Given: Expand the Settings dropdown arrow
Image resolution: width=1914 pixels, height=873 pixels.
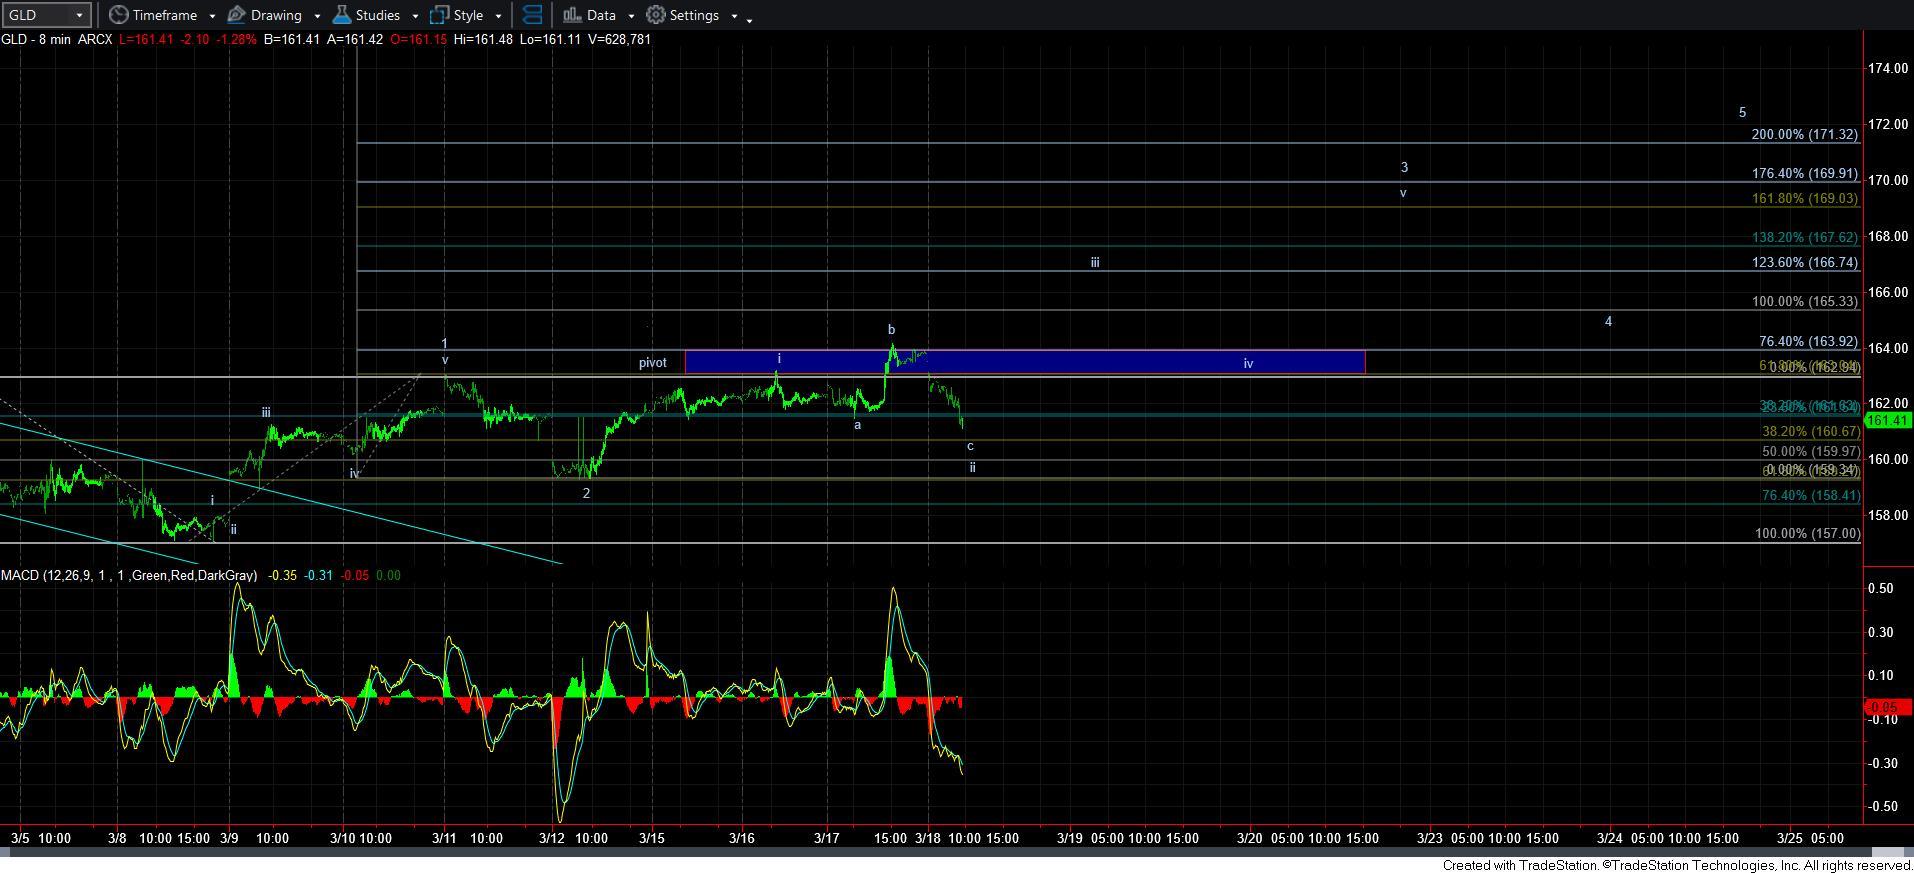Looking at the screenshot, I should [x=734, y=16].
